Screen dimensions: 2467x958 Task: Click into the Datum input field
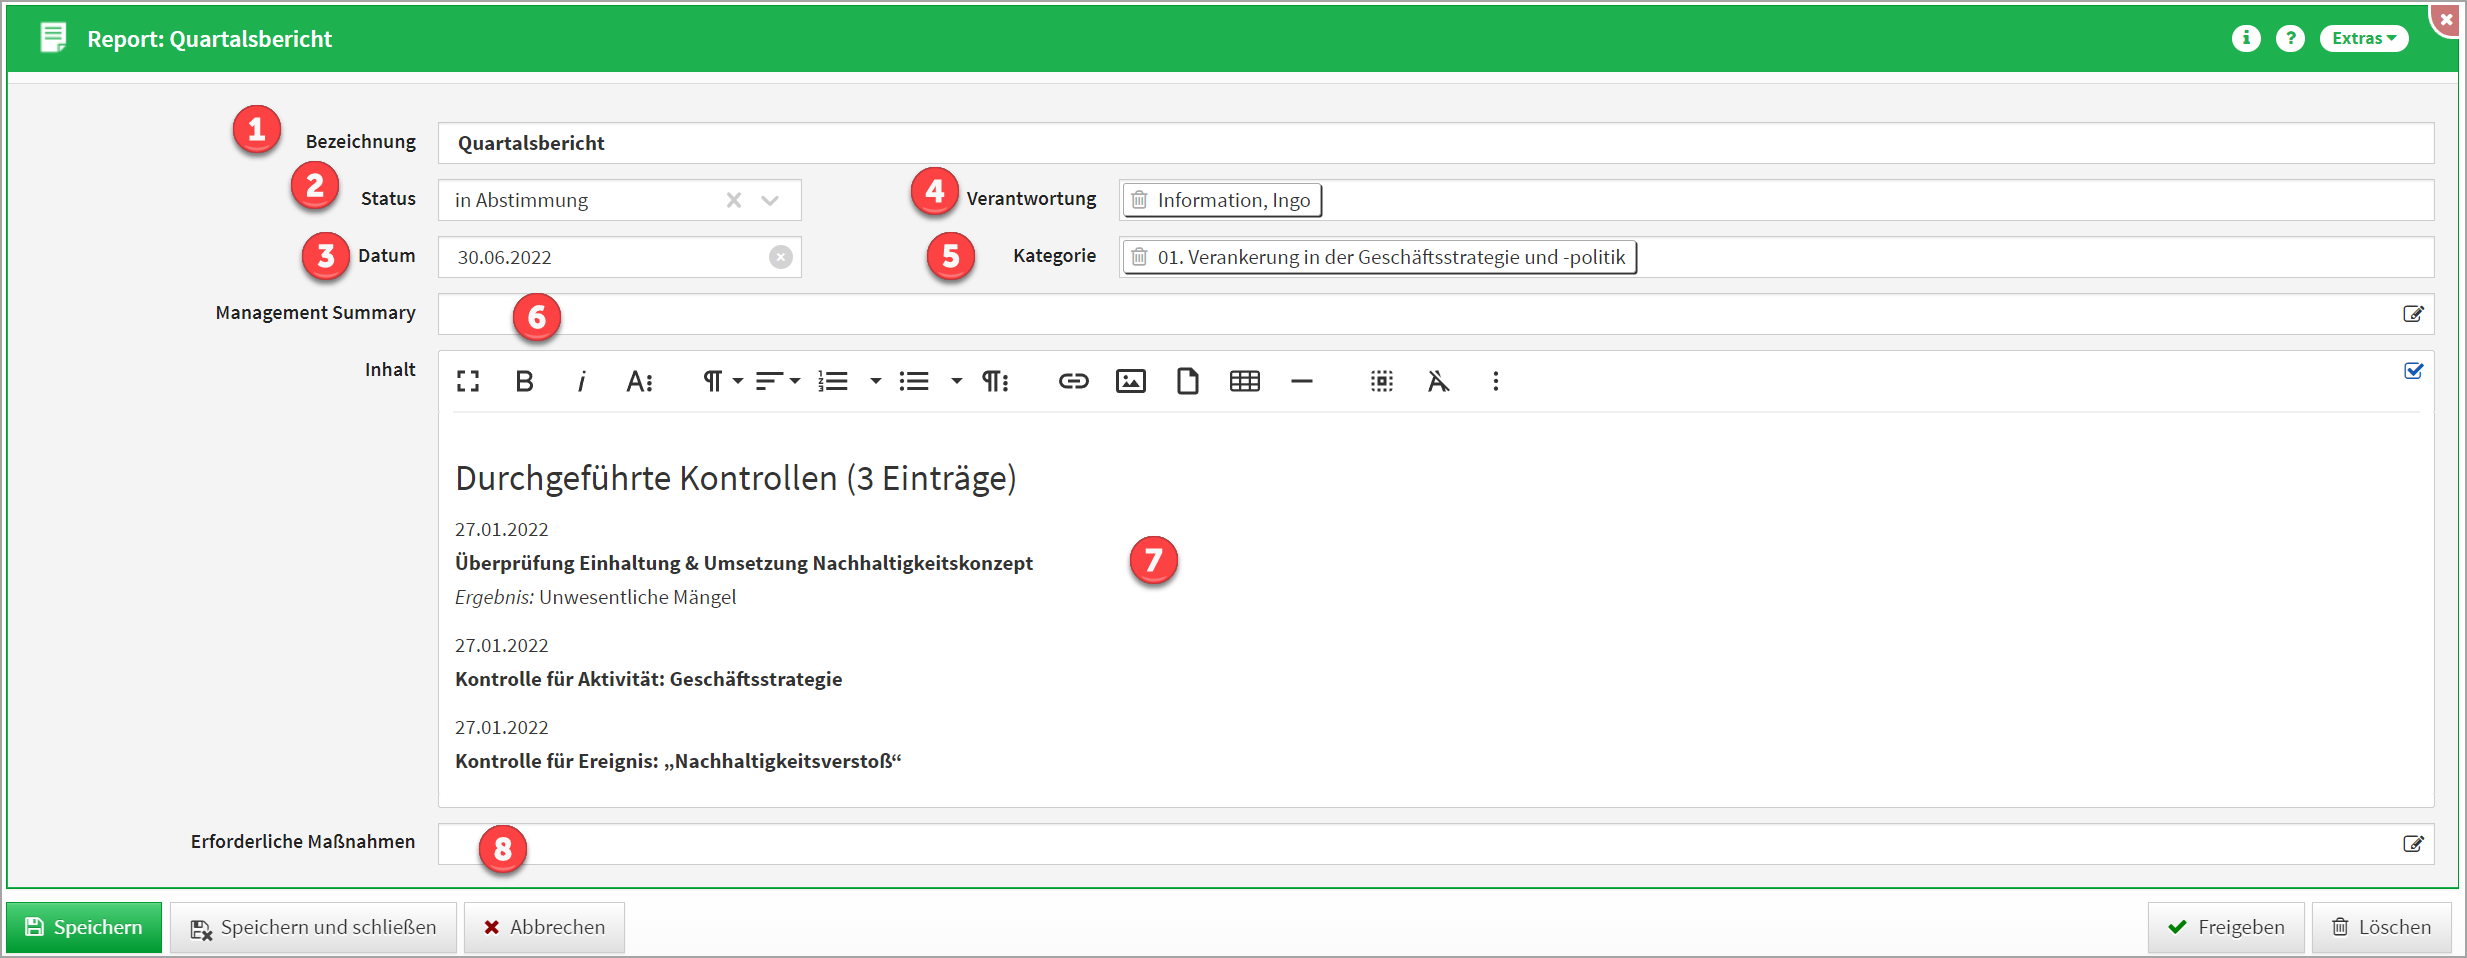click(620, 257)
